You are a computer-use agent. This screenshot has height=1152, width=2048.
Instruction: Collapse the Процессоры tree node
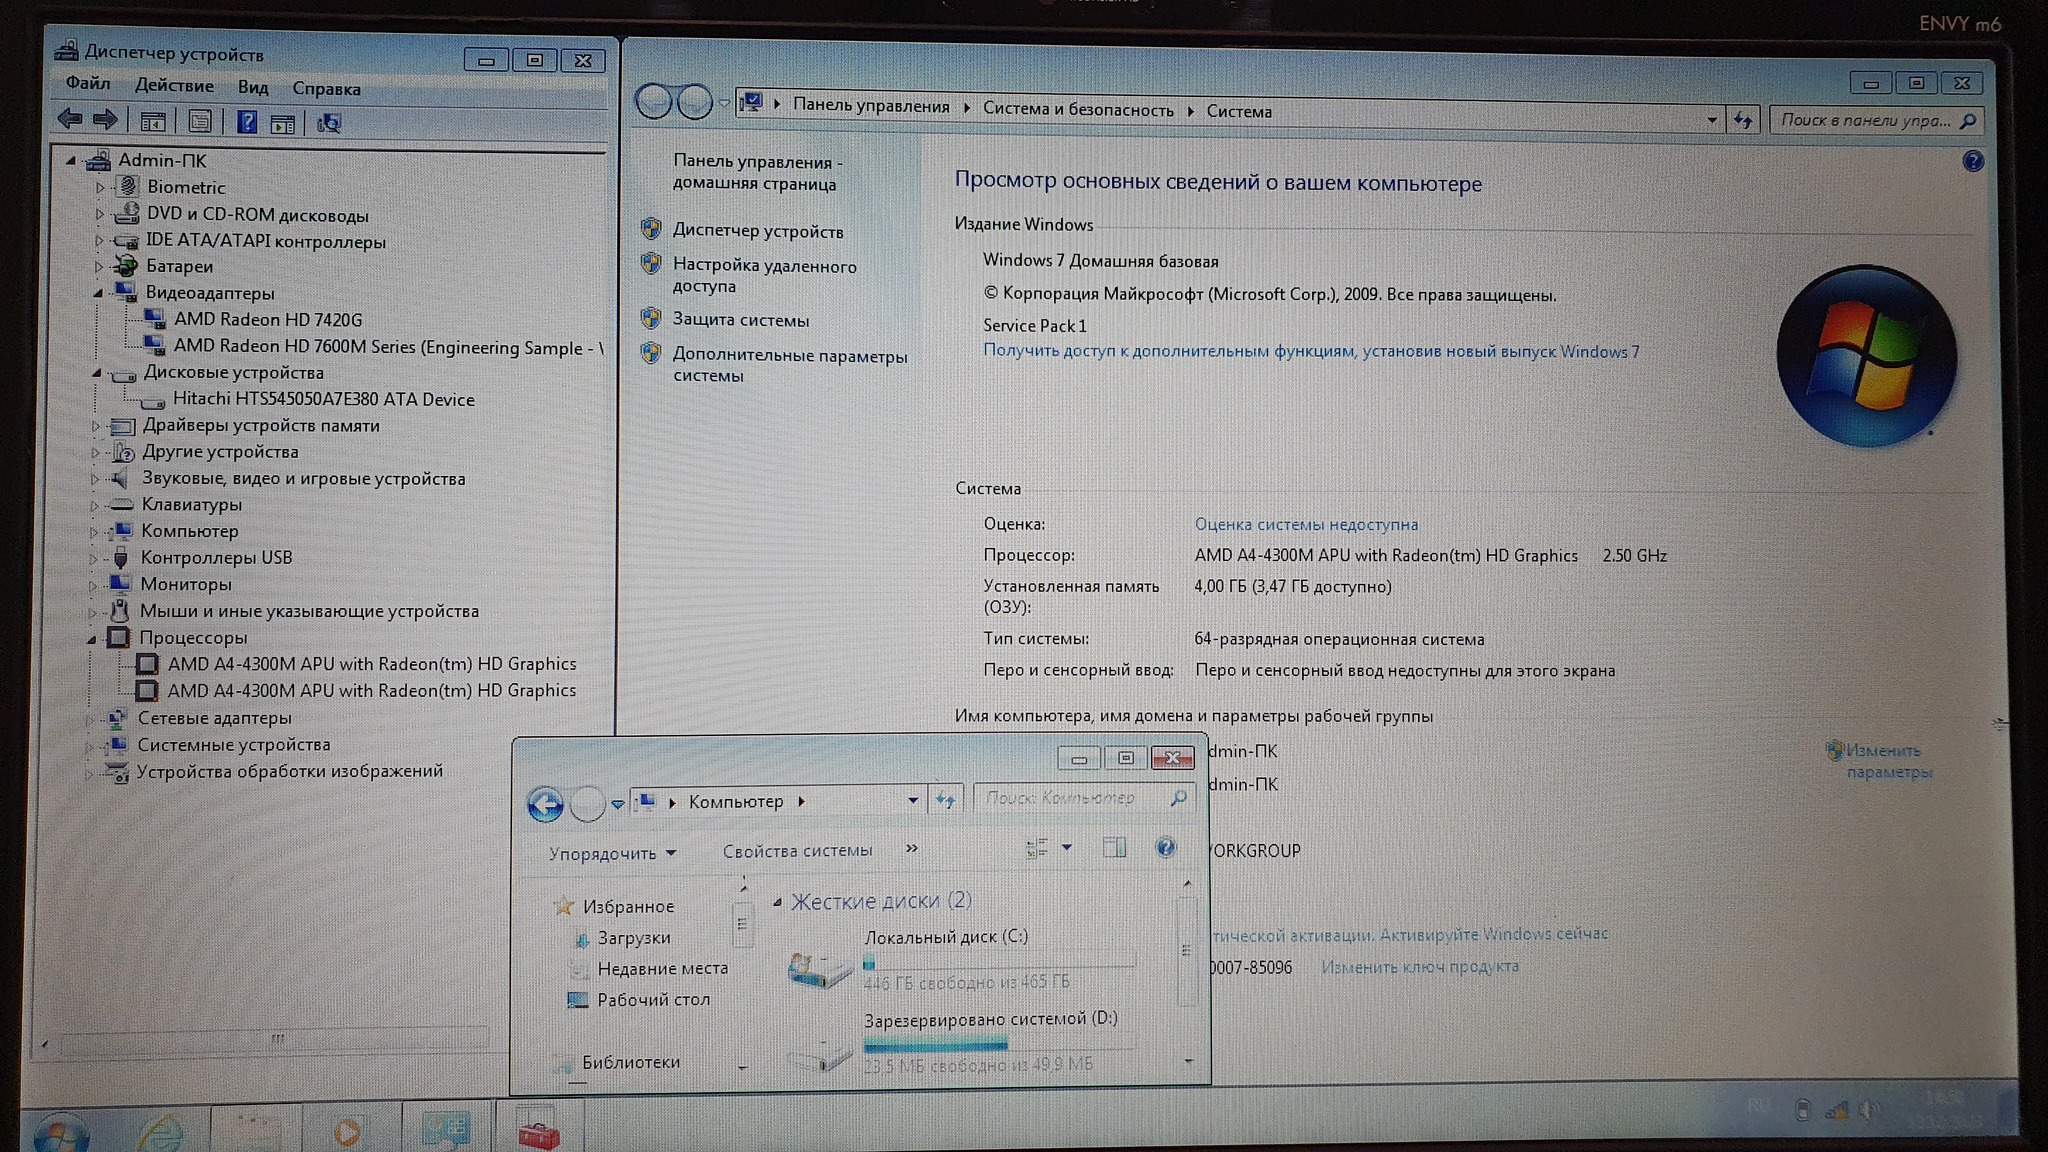(x=92, y=638)
